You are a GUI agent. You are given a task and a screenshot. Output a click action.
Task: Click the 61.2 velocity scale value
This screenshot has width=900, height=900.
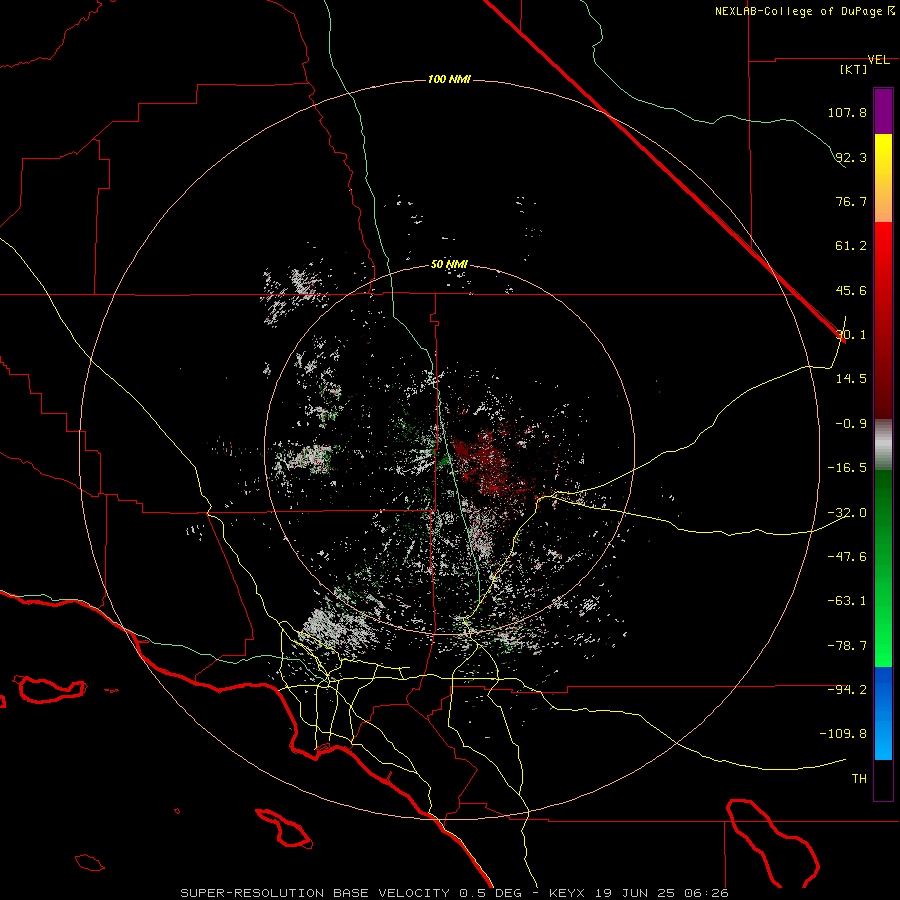pos(851,246)
